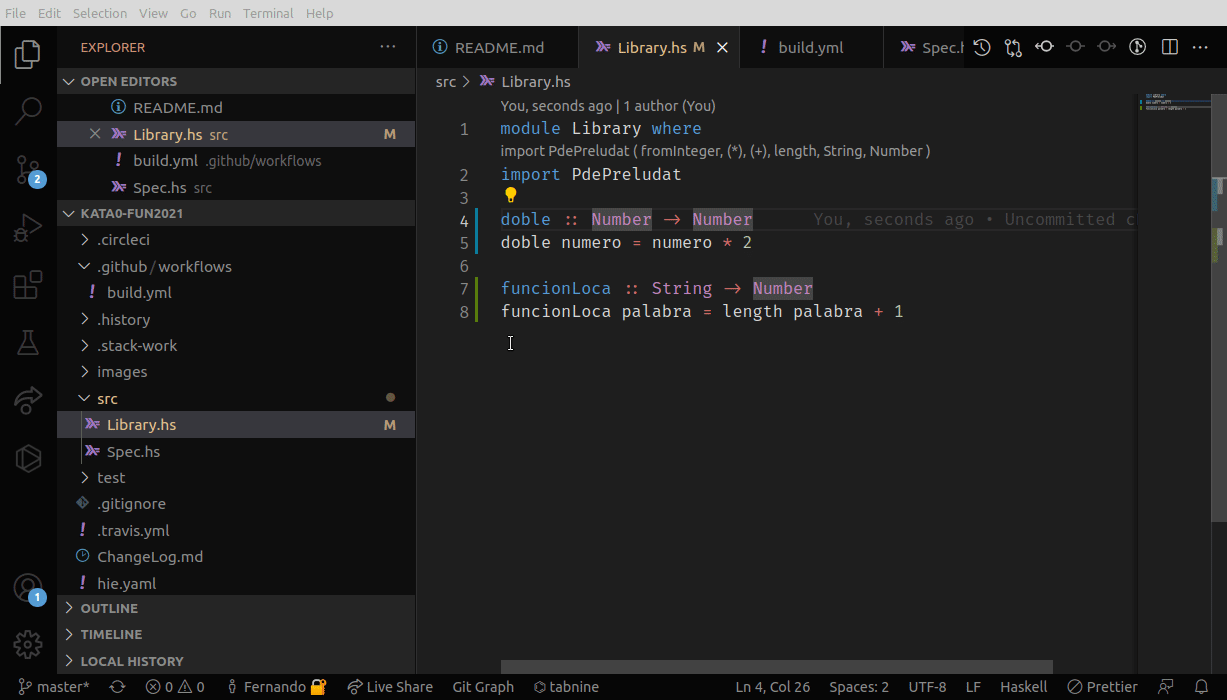
Task: Show file history clock icon in editor toolbar
Action: pos(982,47)
